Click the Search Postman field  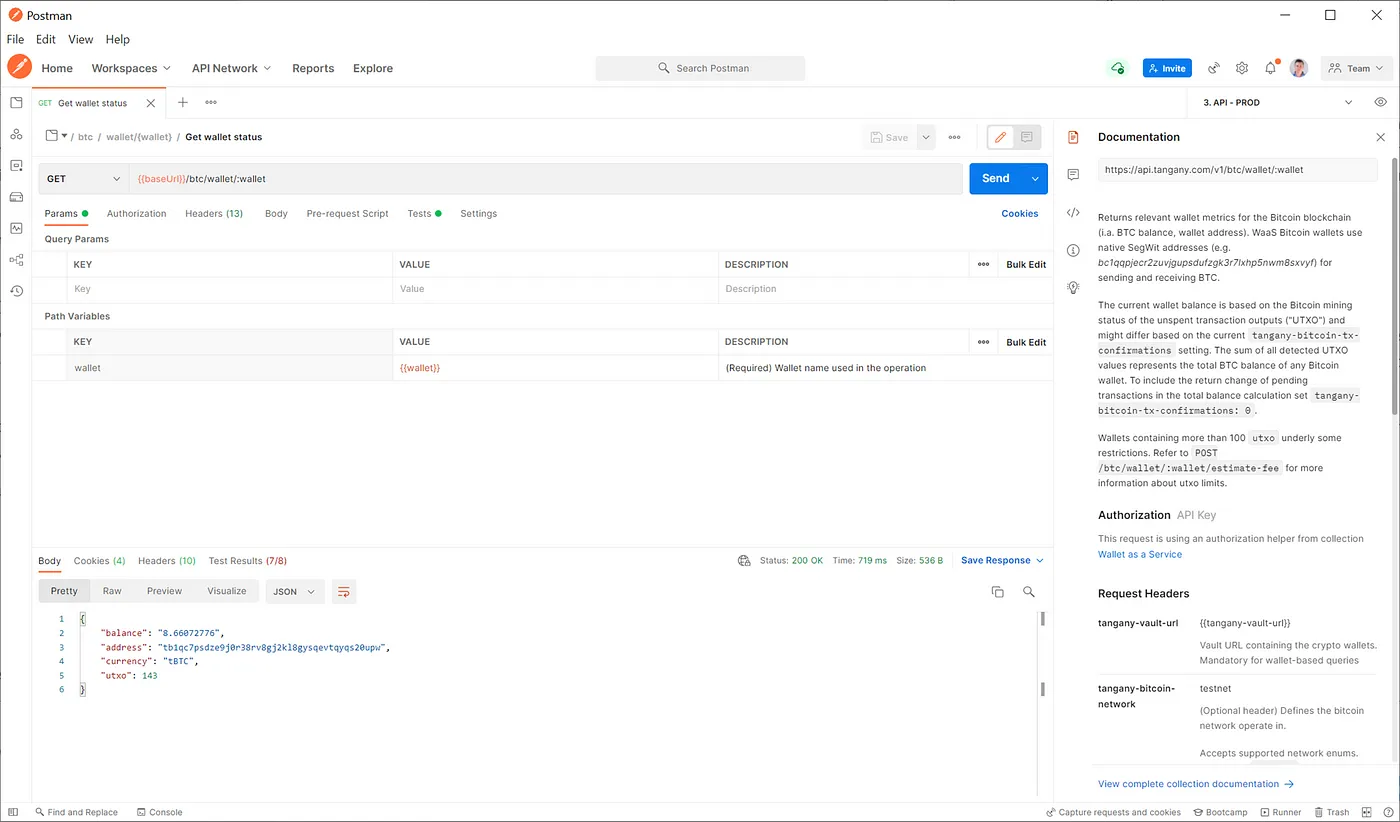click(x=700, y=68)
